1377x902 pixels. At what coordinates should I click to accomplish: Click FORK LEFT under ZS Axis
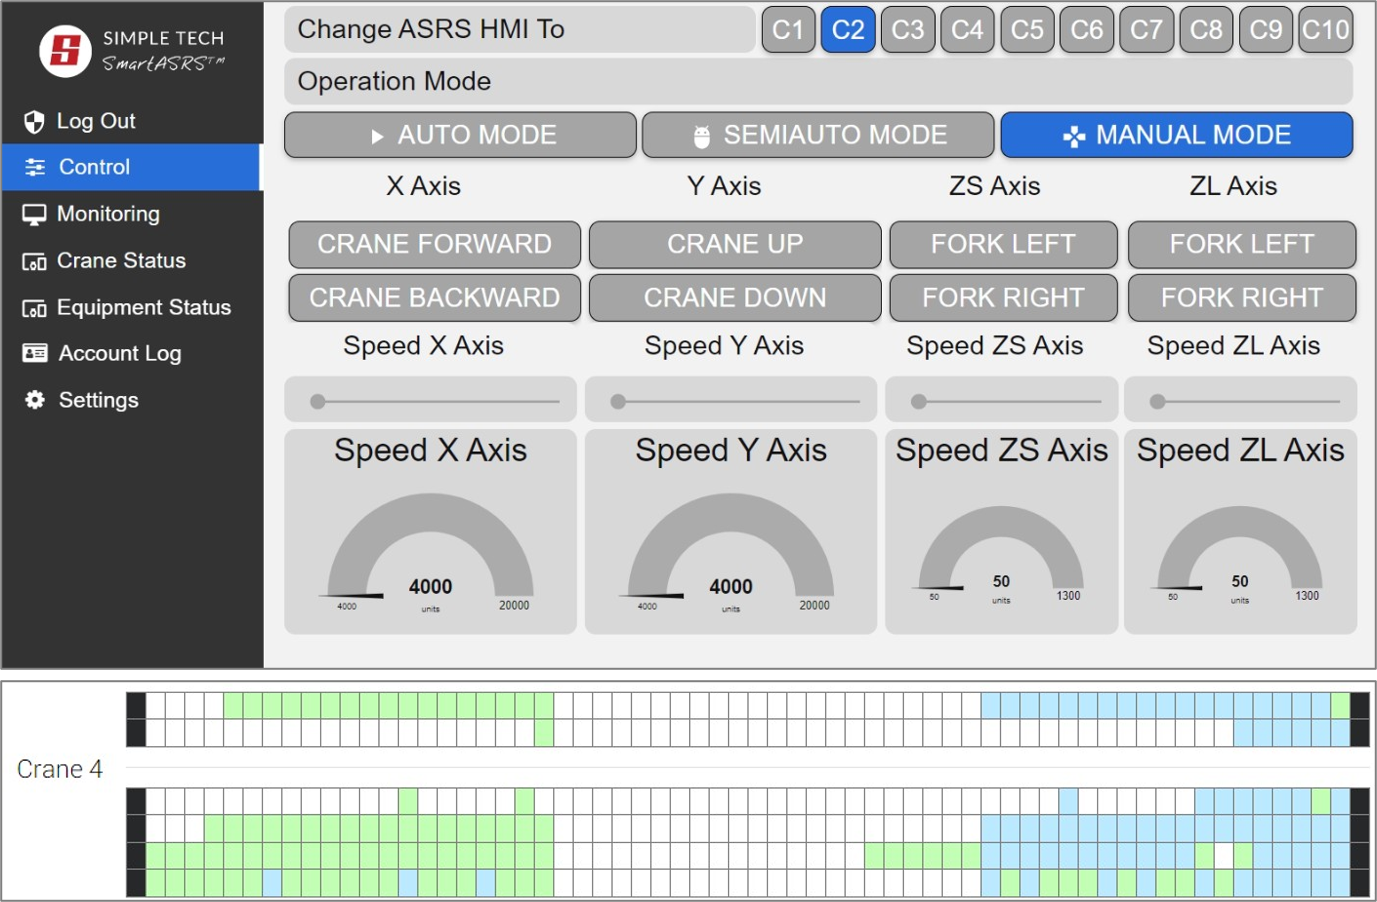[x=1003, y=245]
